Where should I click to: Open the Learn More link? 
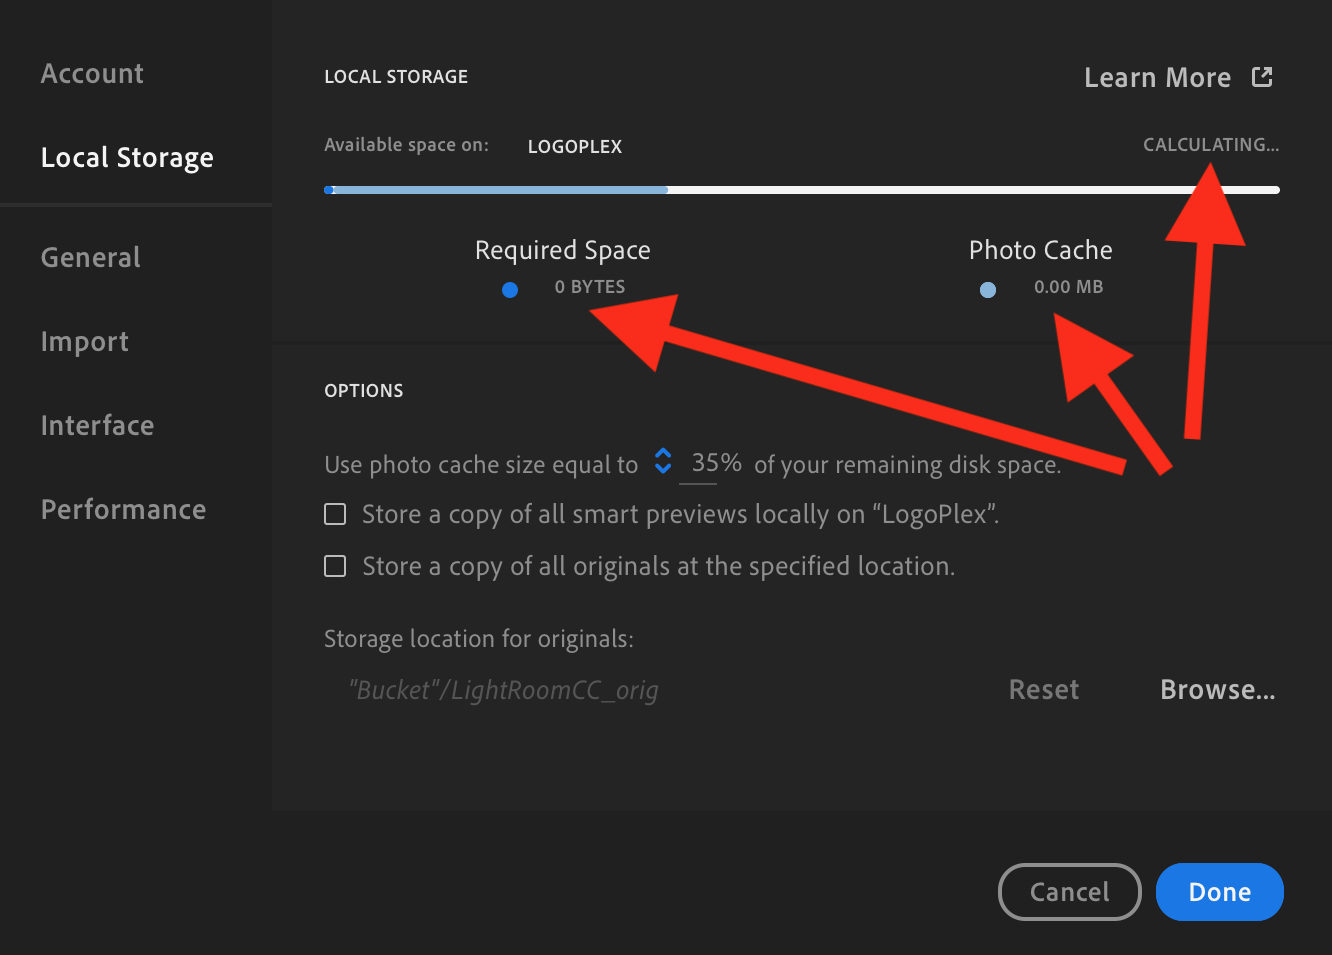(1157, 78)
